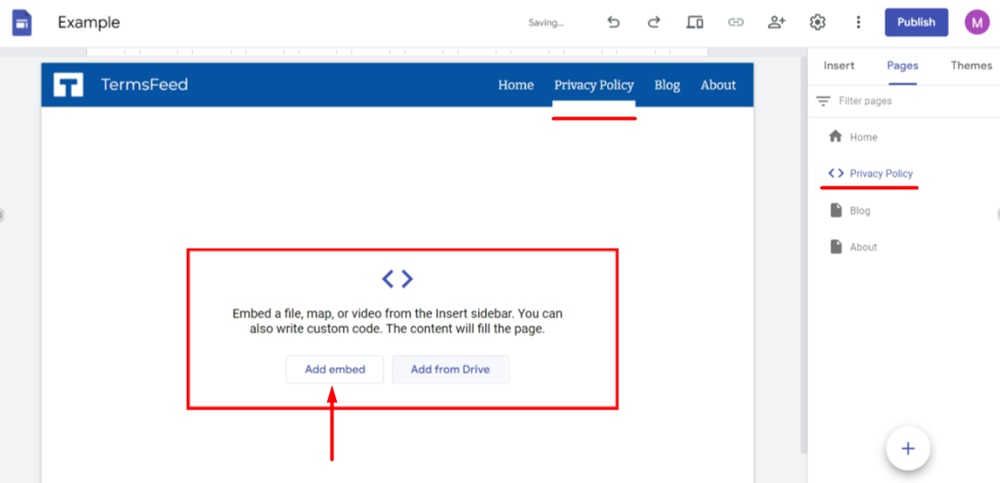This screenshot has width=1000, height=483.
Task: Open the Settings gear icon
Action: 818,22
